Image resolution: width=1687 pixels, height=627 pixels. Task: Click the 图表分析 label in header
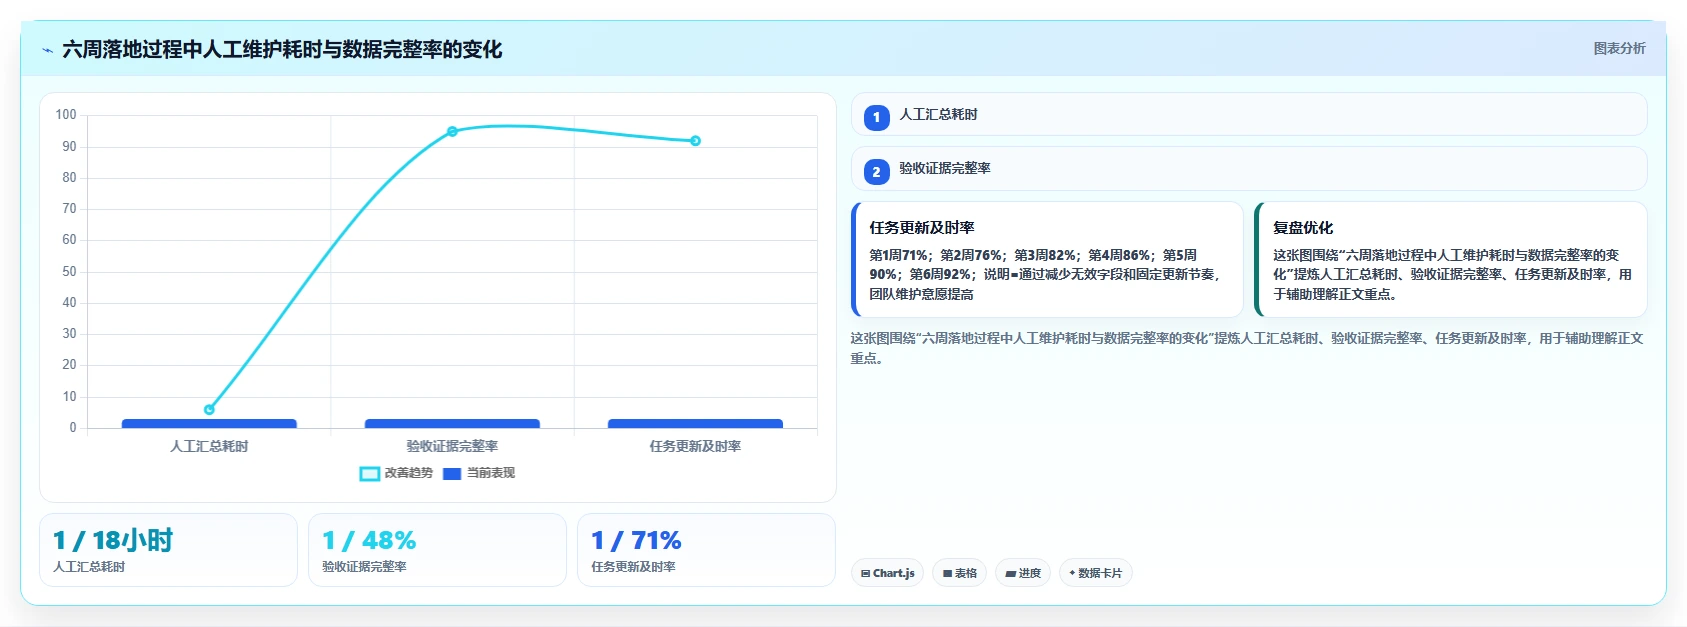tap(1619, 48)
